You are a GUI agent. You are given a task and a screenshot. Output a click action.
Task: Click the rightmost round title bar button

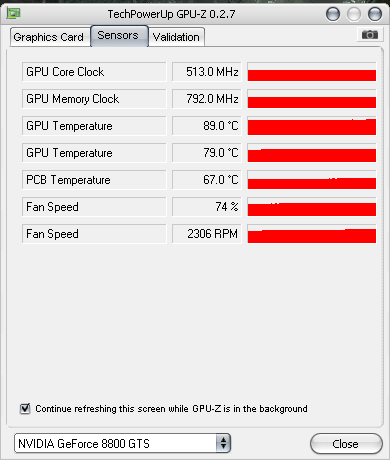point(375,14)
